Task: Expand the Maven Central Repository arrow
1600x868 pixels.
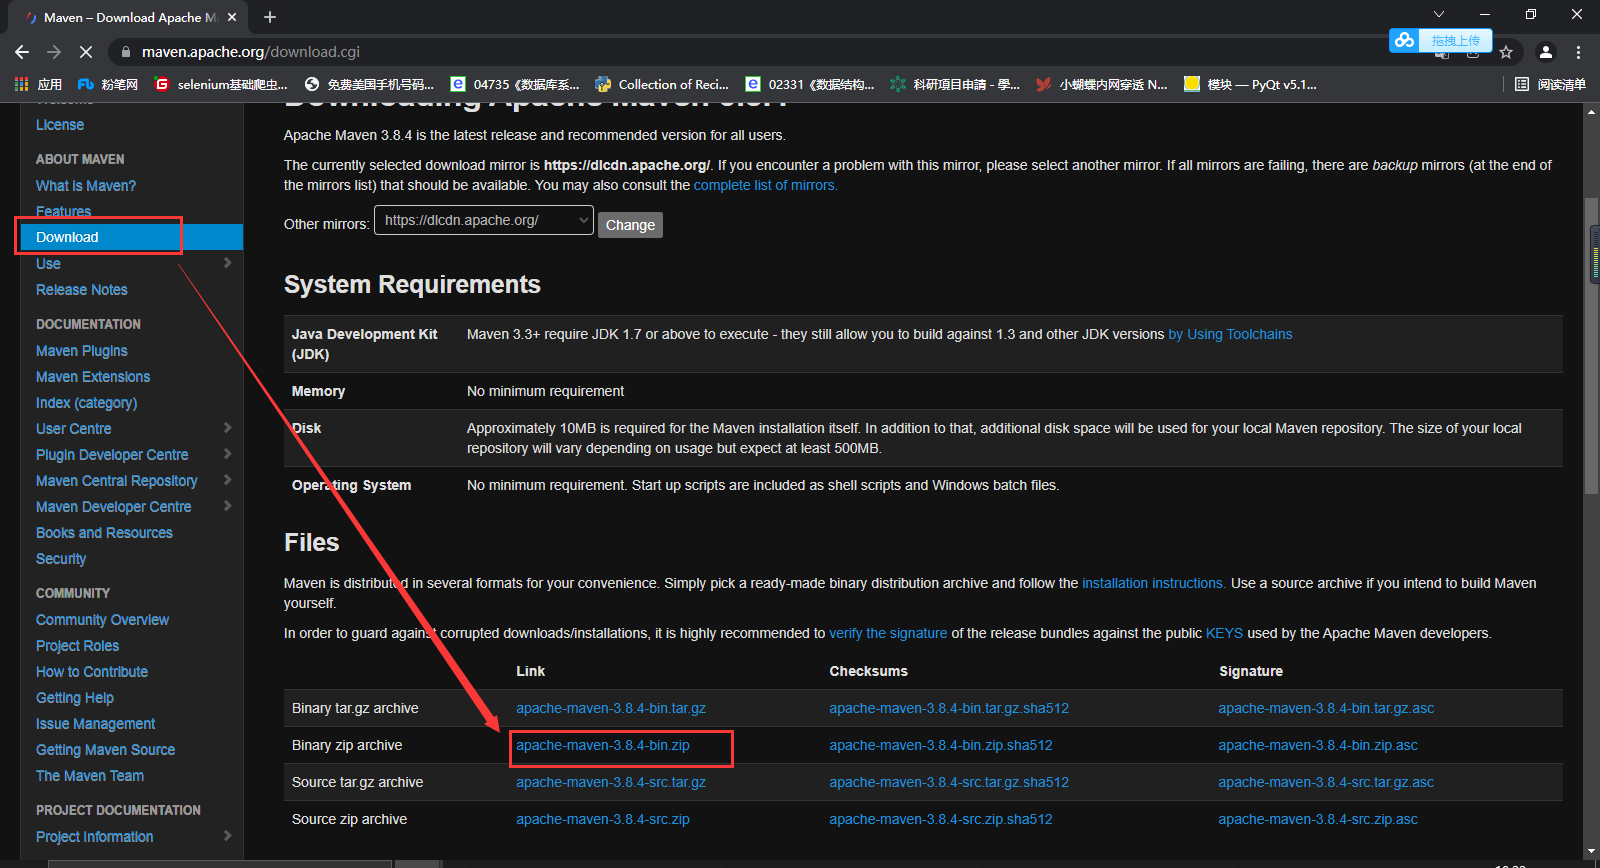Action: (x=228, y=480)
